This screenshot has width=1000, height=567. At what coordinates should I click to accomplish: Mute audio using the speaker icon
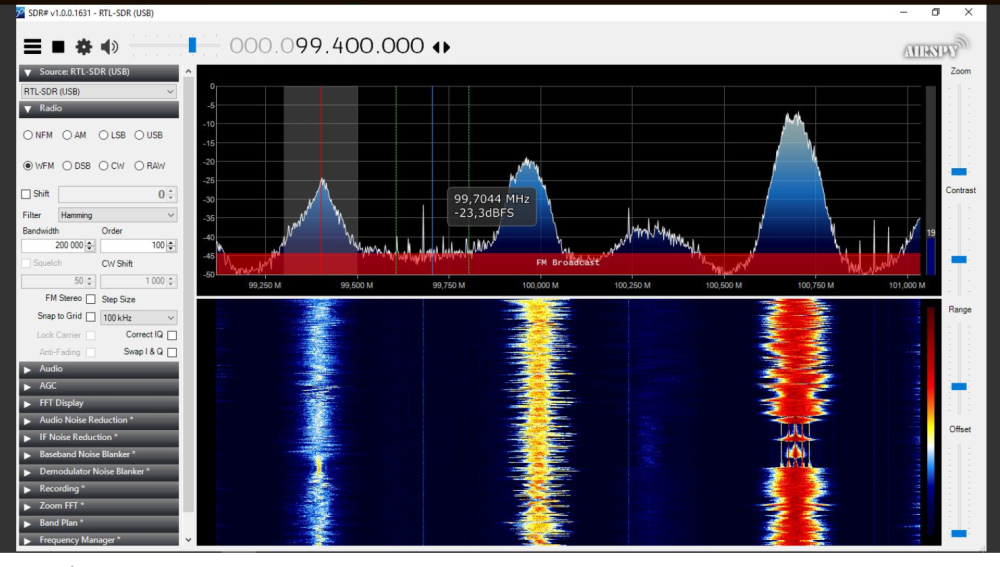click(109, 47)
